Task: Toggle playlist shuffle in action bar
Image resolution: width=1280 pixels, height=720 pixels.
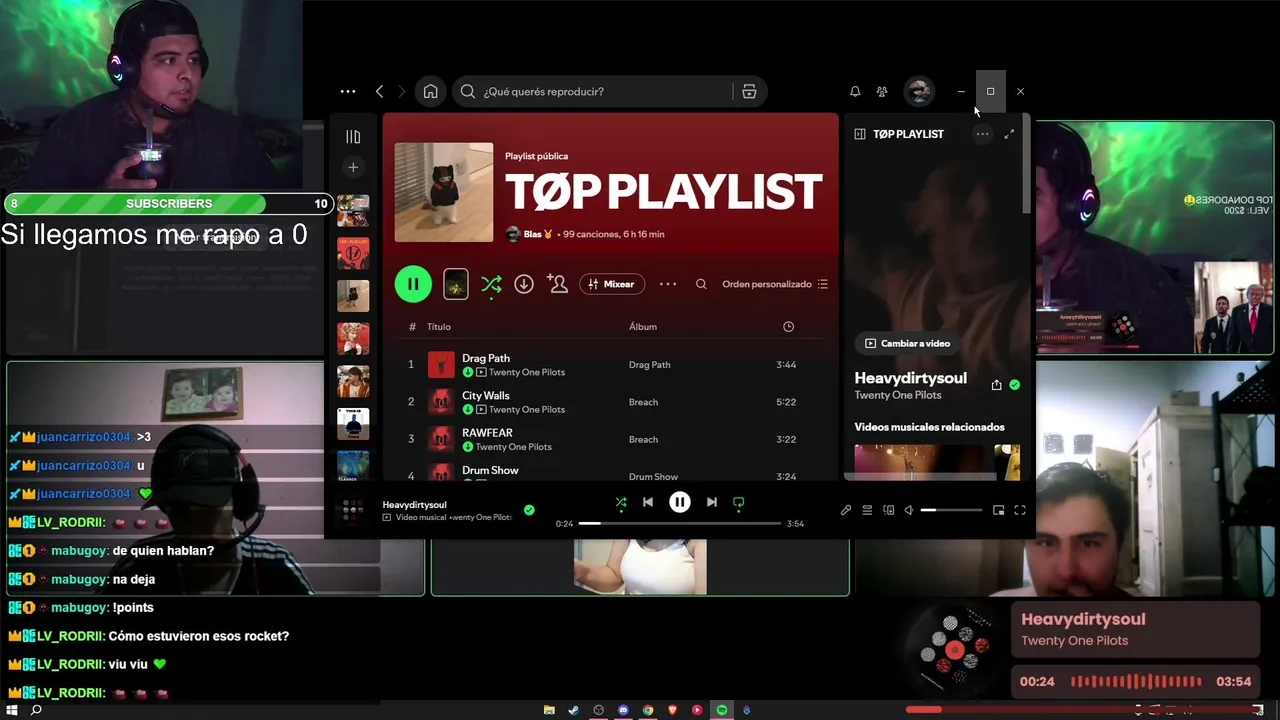Action: click(x=491, y=285)
